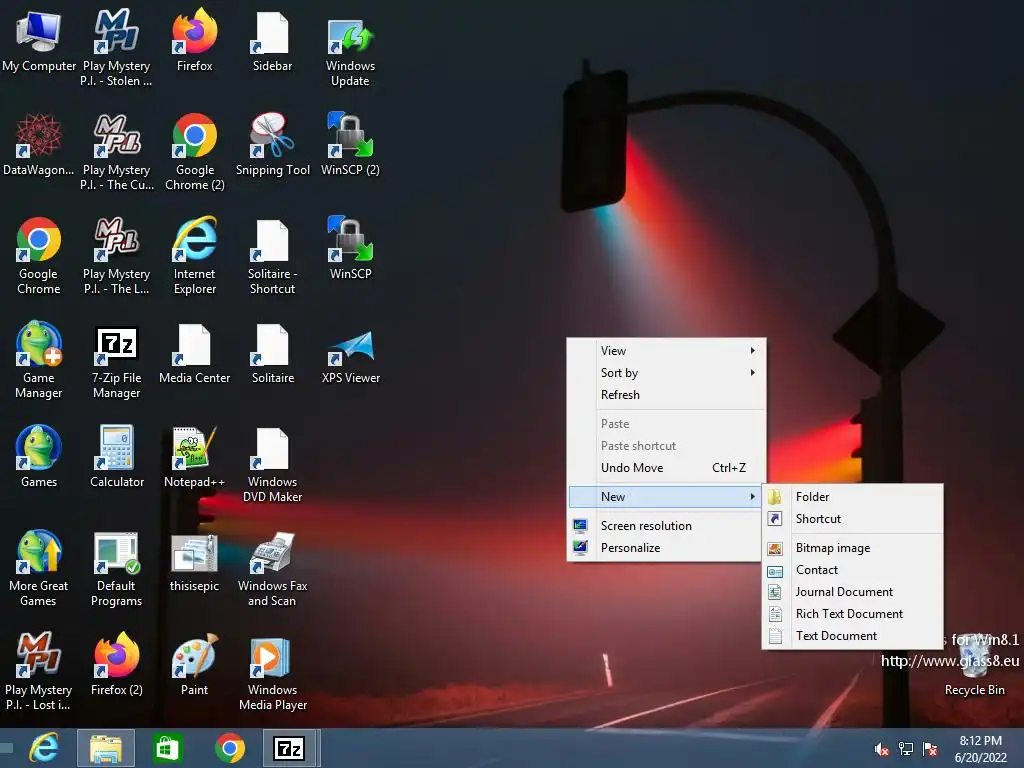Select the Notepad++ desktop icon
Viewport: 1024px width, 768px height.
coord(195,456)
